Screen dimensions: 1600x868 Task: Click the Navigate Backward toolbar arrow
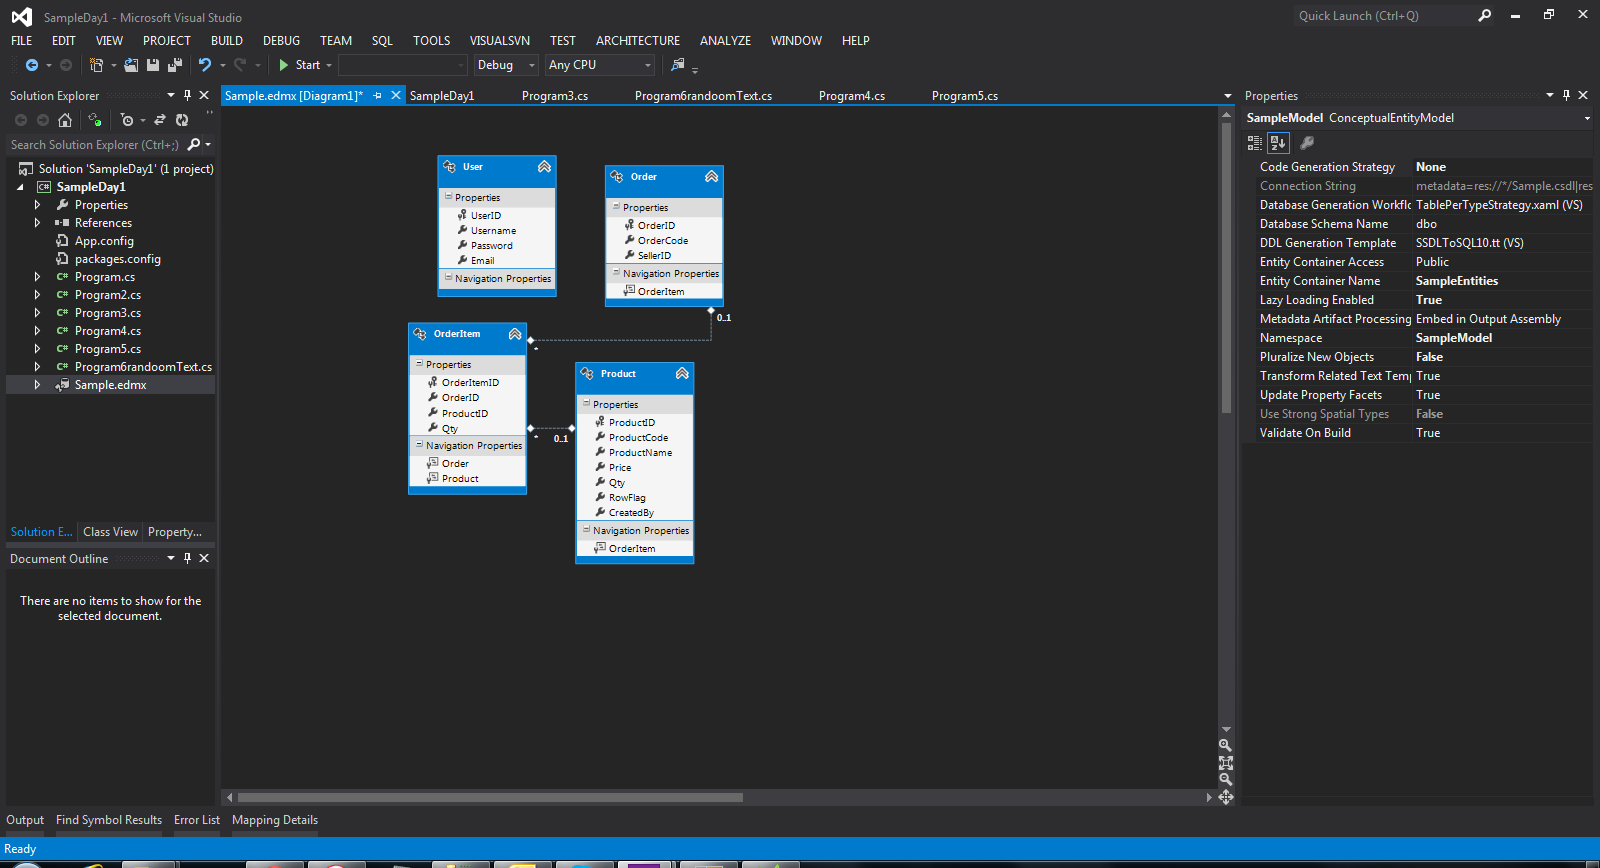point(32,65)
